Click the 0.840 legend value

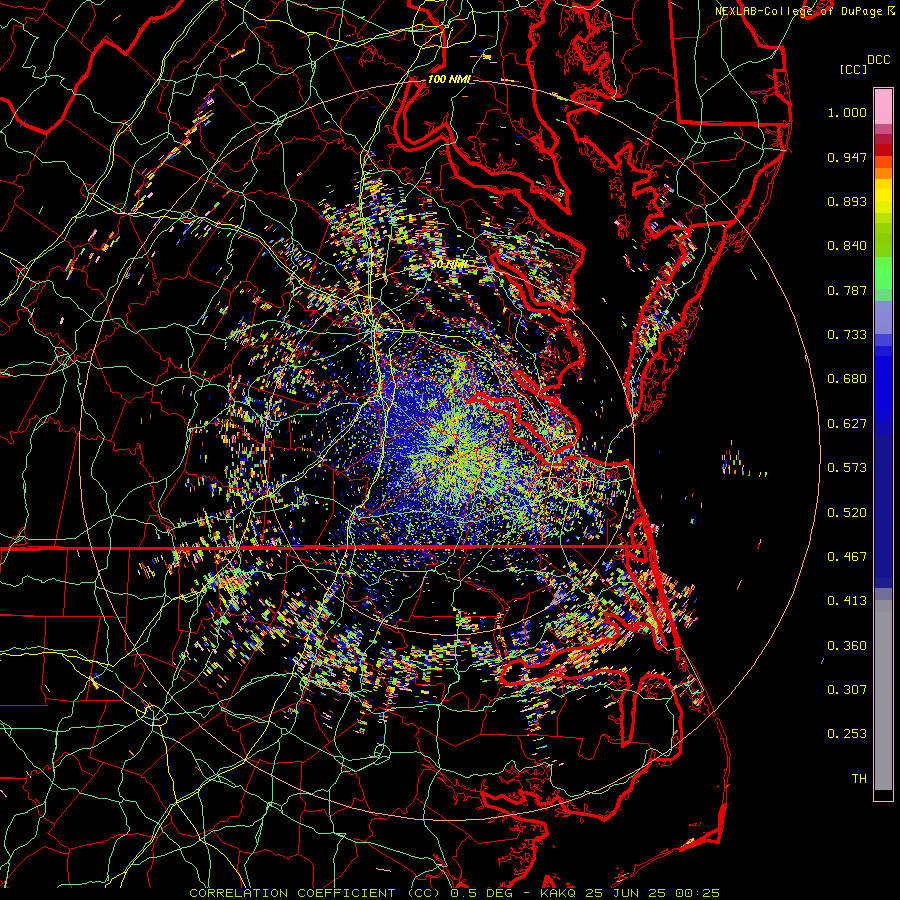pyautogui.click(x=847, y=246)
